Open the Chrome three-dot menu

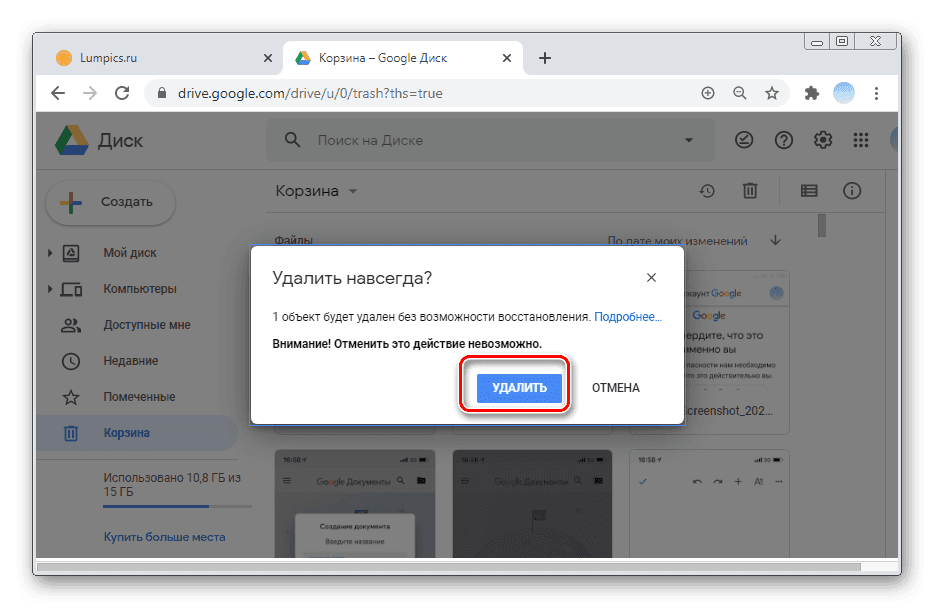877,92
